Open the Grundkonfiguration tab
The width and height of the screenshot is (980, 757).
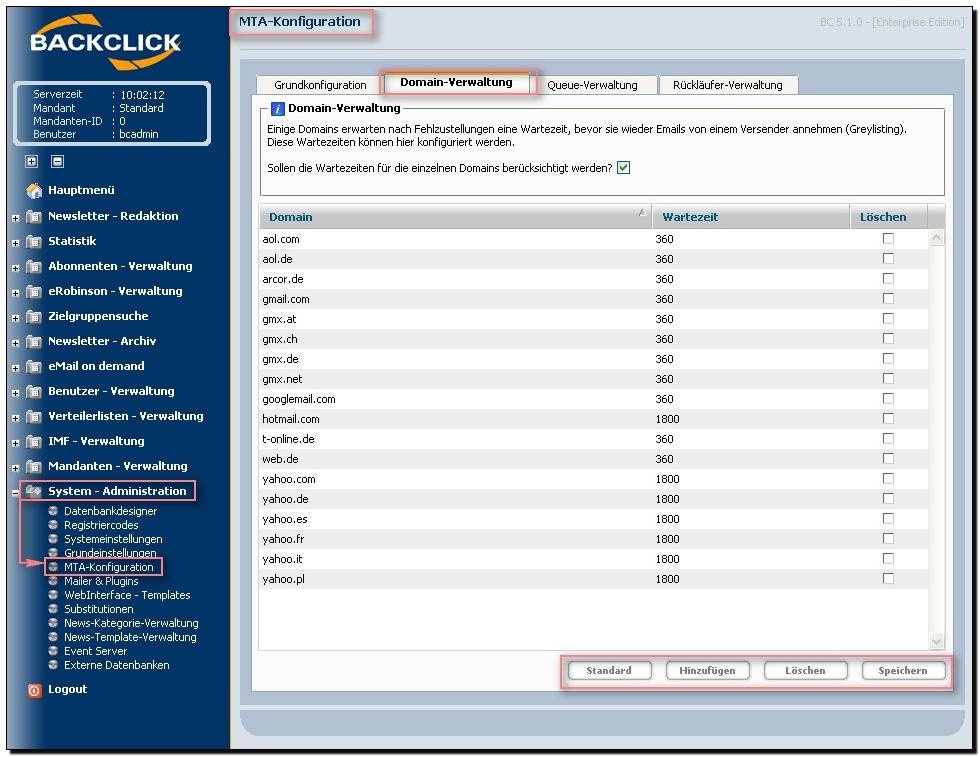[320, 85]
